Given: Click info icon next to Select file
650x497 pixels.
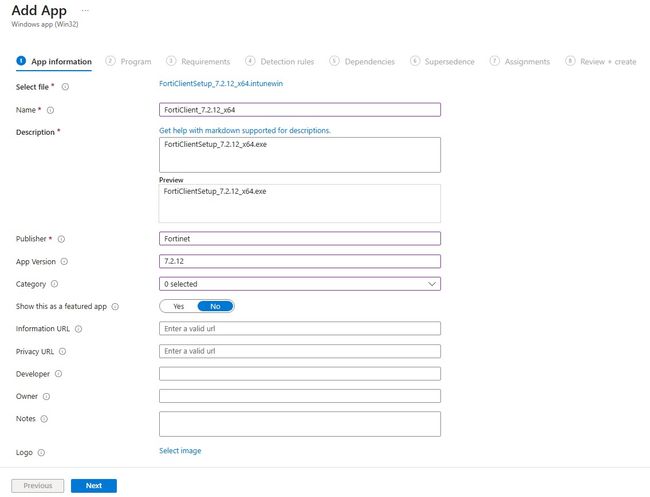Looking at the screenshot, I should [66, 87].
